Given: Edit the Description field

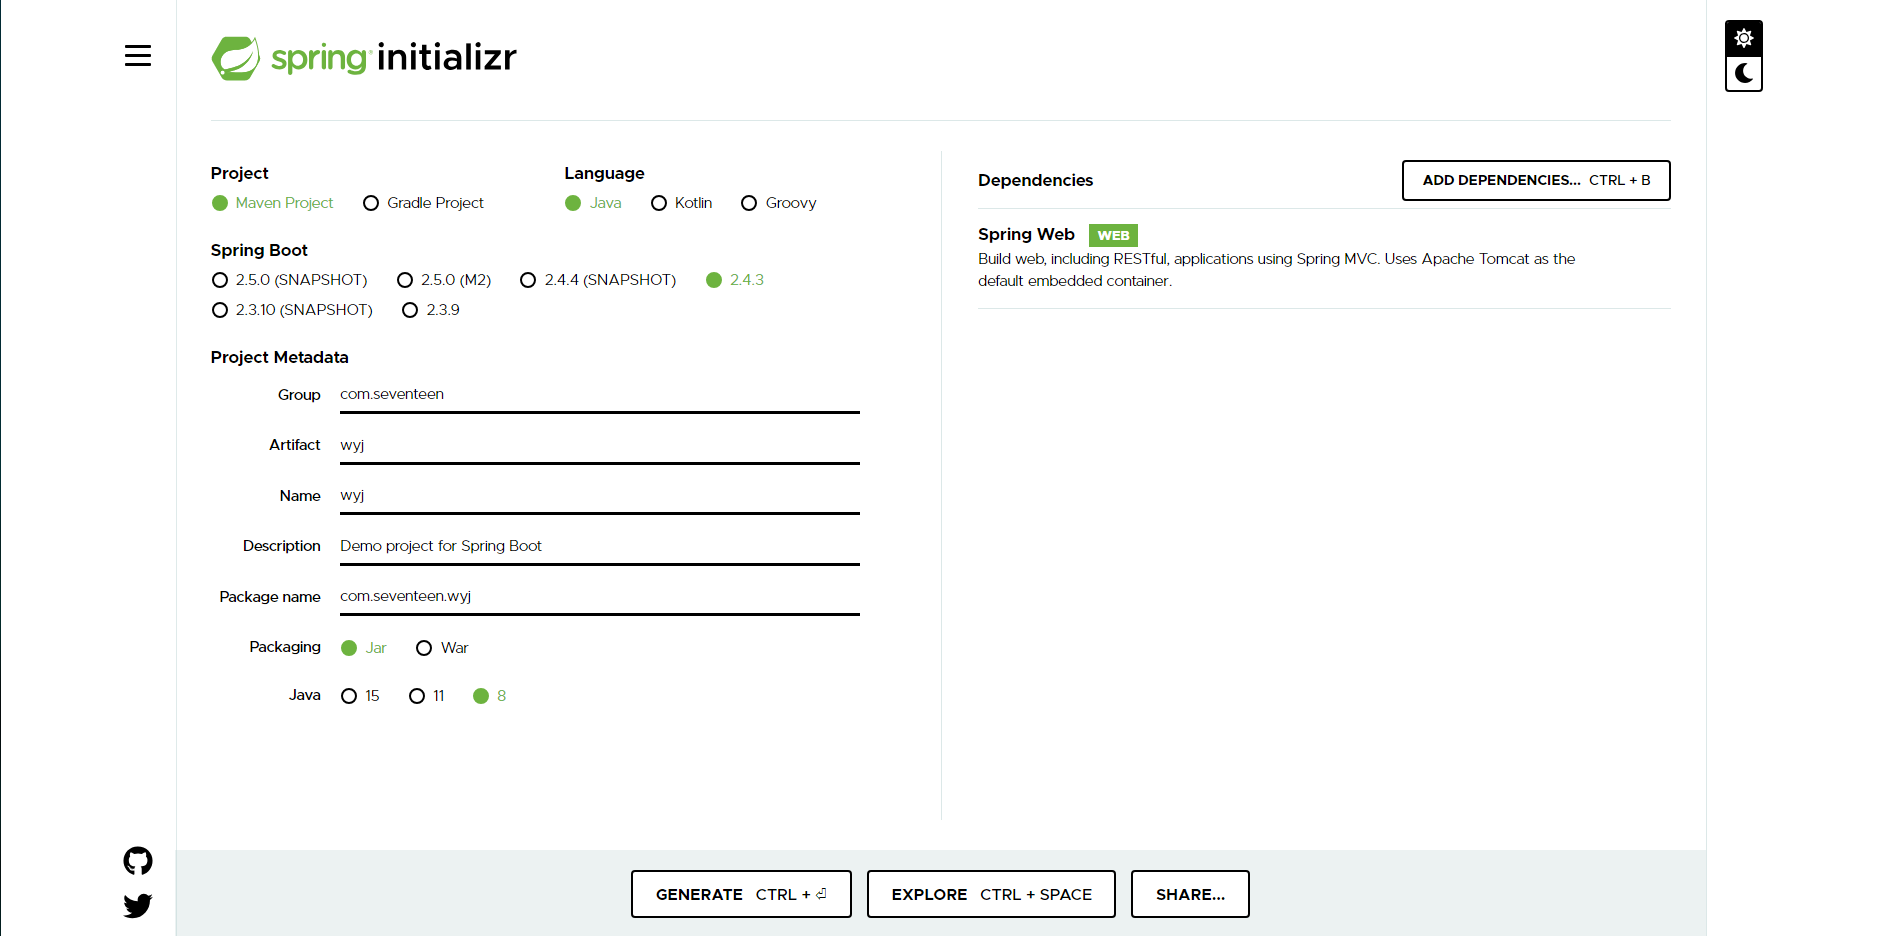Looking at the screenshot, I should [x=600, y=546].
